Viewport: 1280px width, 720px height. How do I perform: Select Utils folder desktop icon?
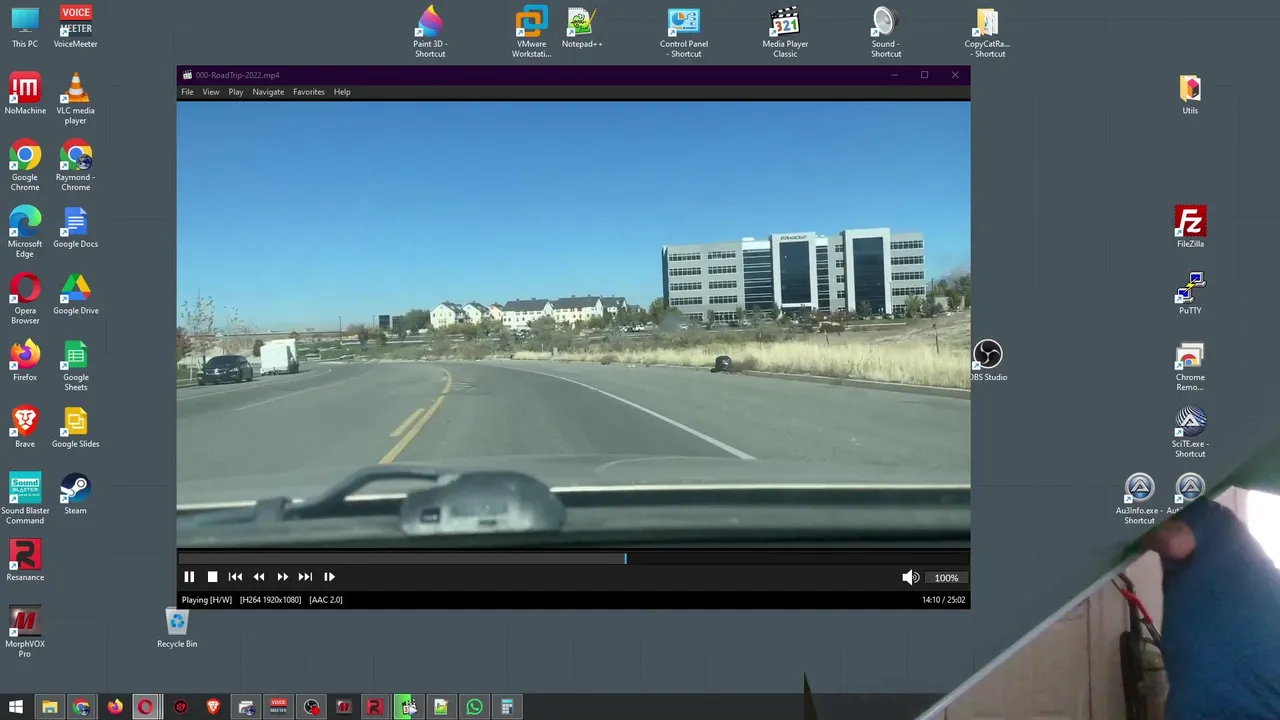[1190, 94]
